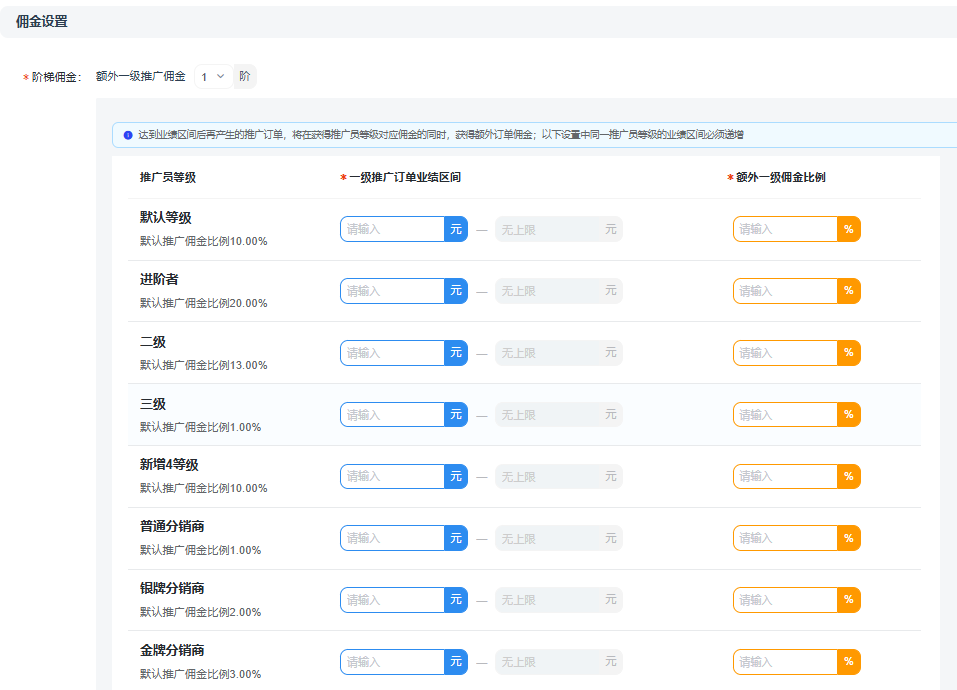Focus 普通分销商 minimum performance amount input
The height and width of the screenshot is (690, 957).
coord(392,538)
